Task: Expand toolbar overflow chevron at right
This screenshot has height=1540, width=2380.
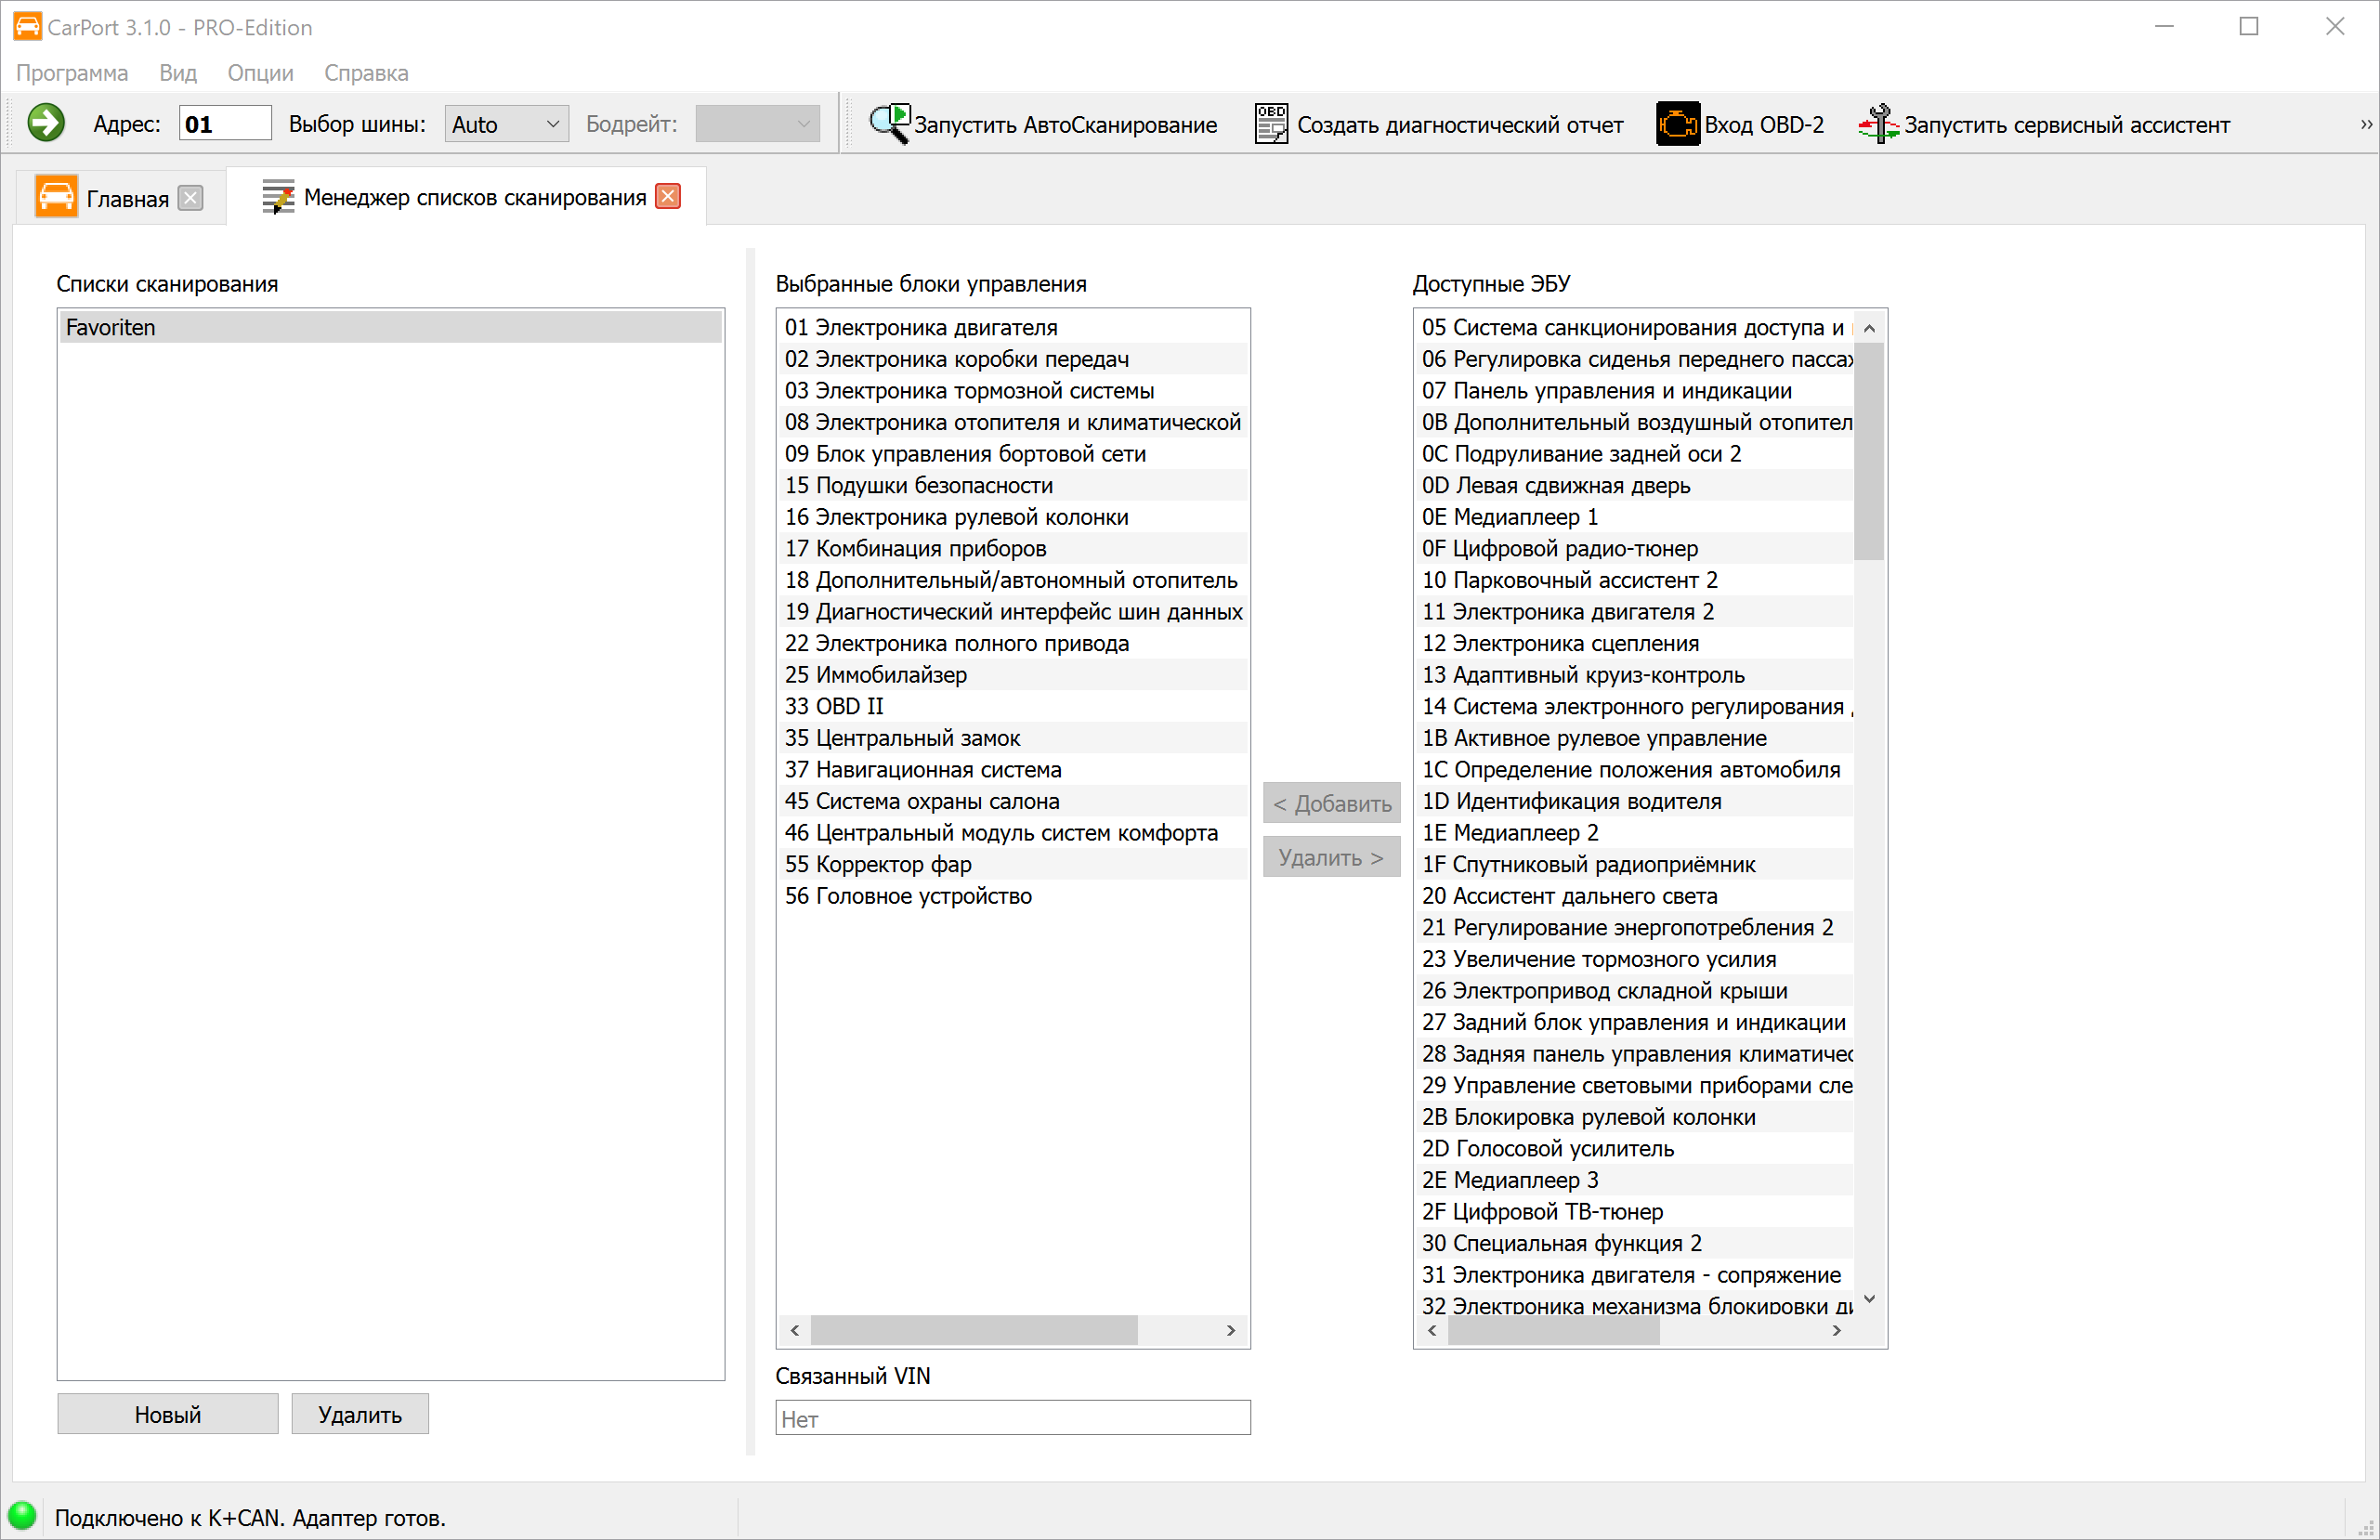Action: point(2365,124)
